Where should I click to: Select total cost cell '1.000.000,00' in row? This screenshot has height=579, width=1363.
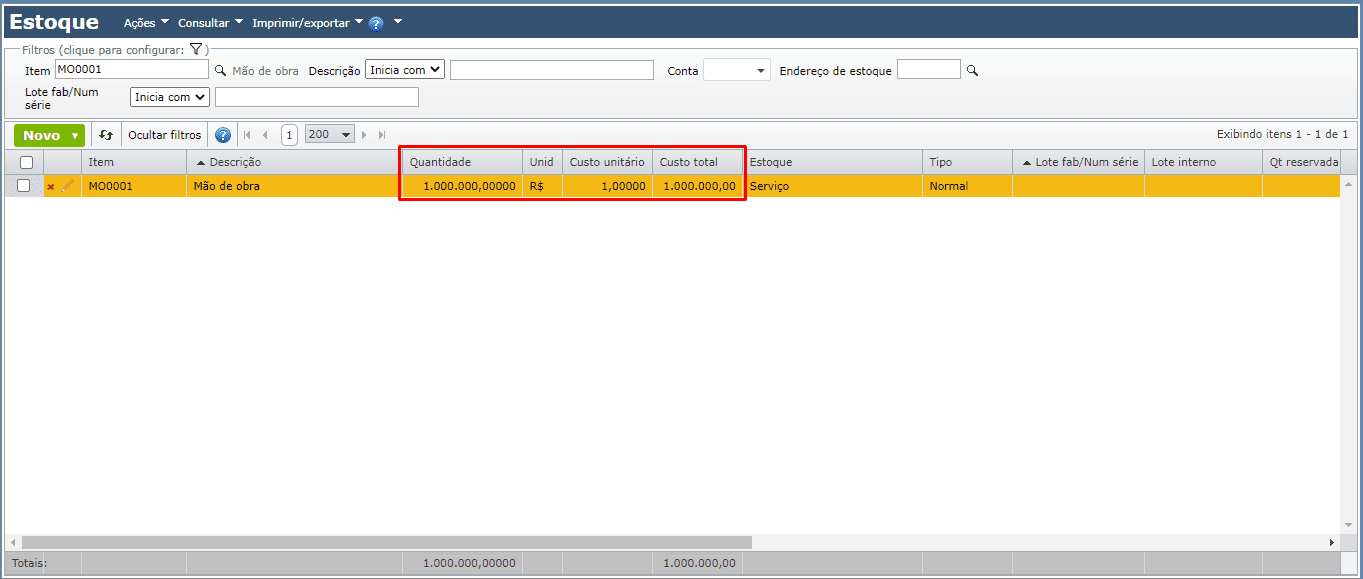click(697, 186)
